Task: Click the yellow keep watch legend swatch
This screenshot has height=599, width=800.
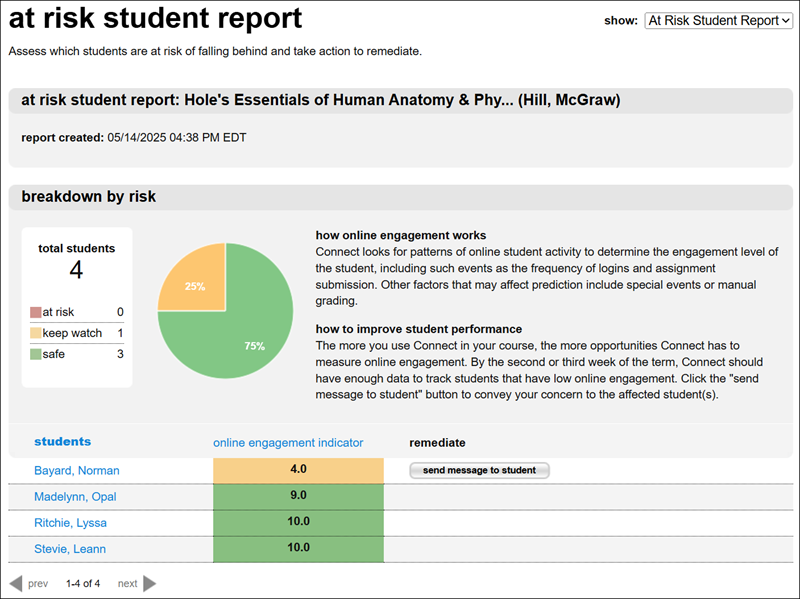Action: (36, 333)
